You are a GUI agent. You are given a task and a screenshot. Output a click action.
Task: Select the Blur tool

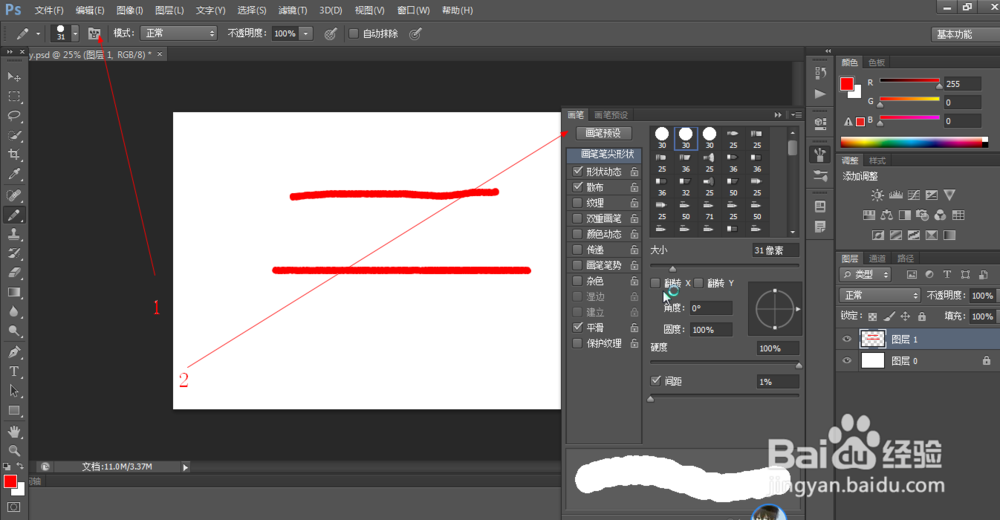14,312
